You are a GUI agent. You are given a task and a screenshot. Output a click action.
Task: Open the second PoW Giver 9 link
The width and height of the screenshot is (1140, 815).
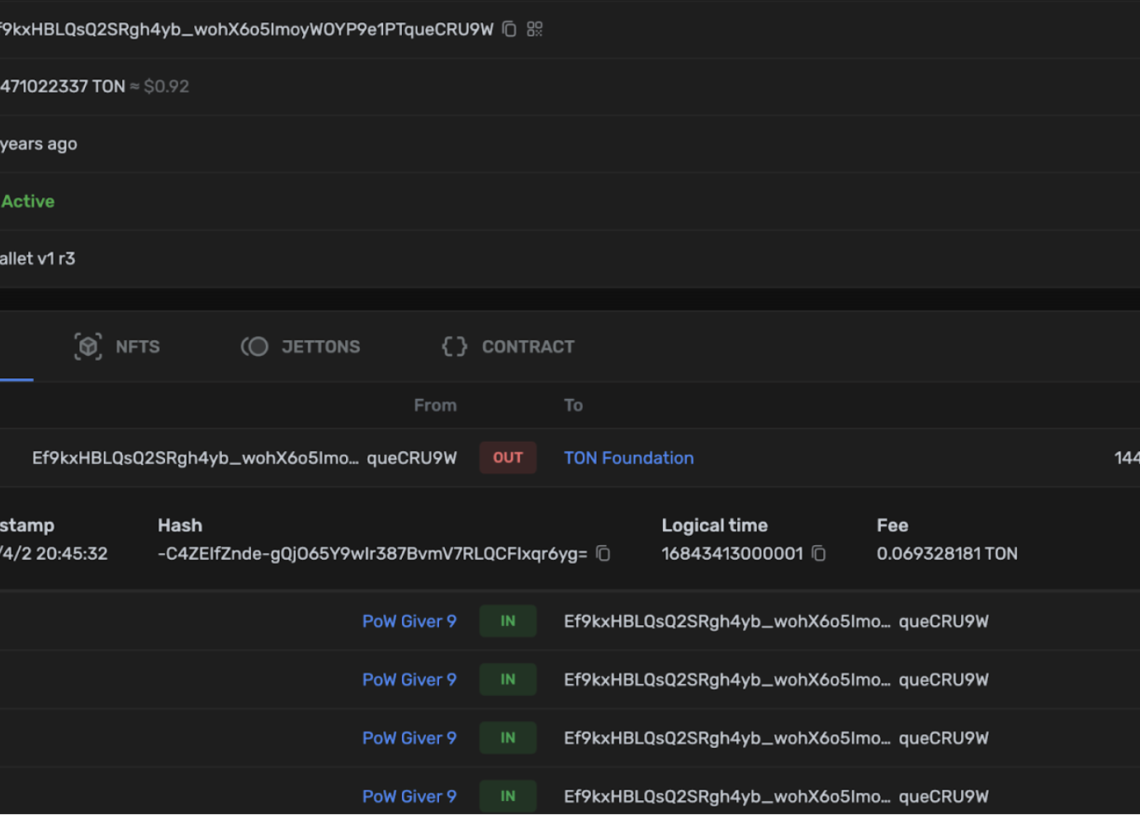coord(409,680)
